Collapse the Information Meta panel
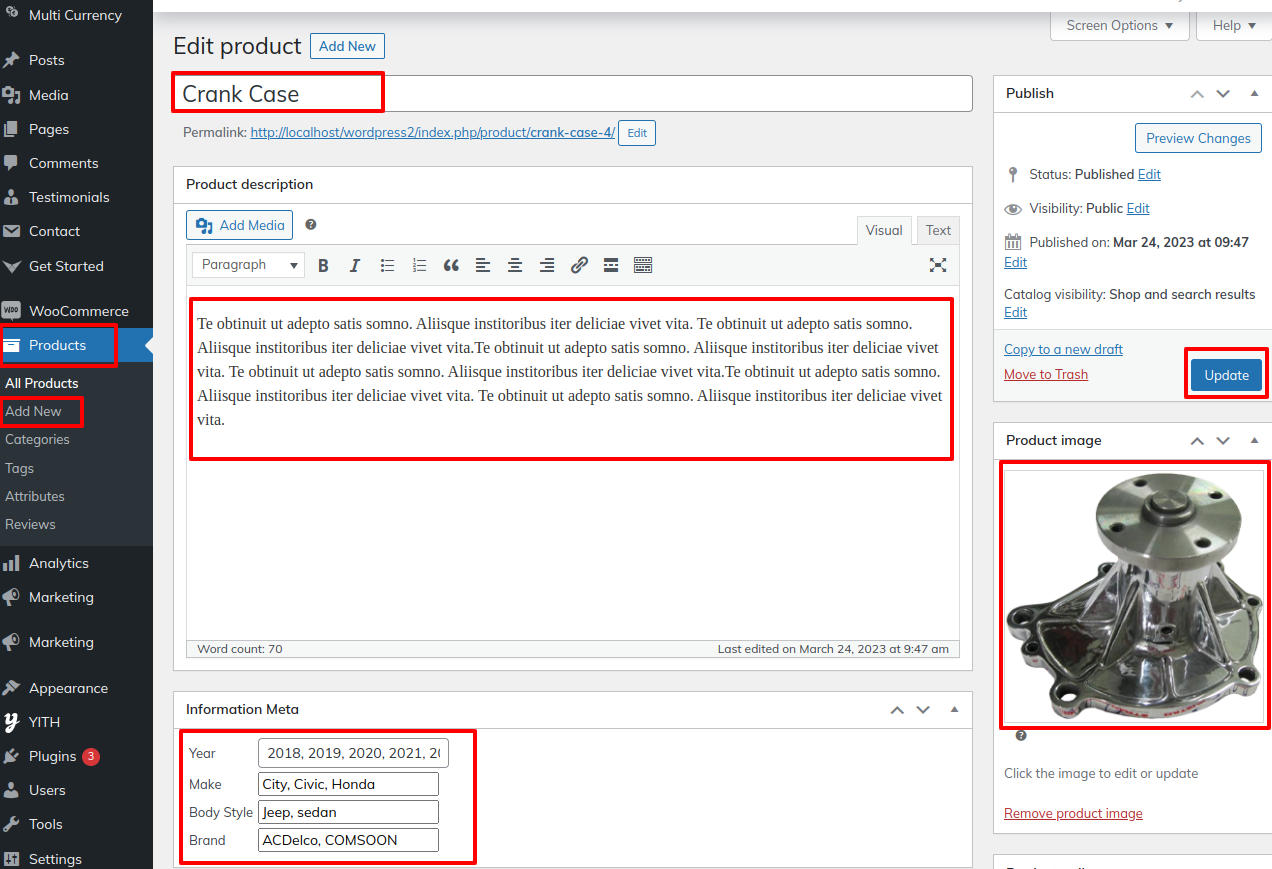The height and width of the screenshot is (869, 1272). click(x=954, y=709)
